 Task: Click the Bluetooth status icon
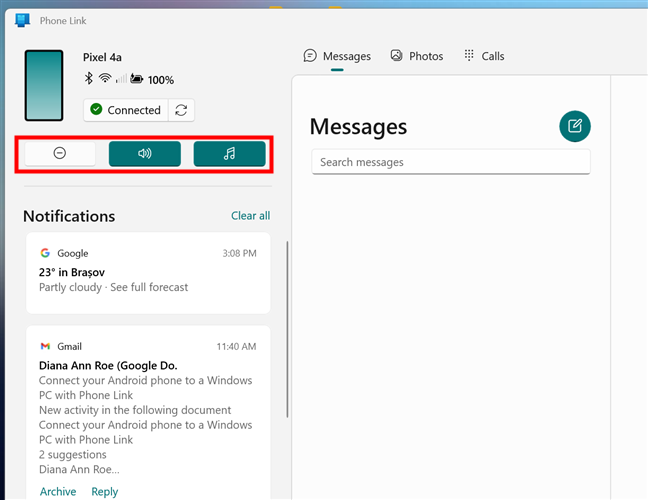[x=88, y=78]
